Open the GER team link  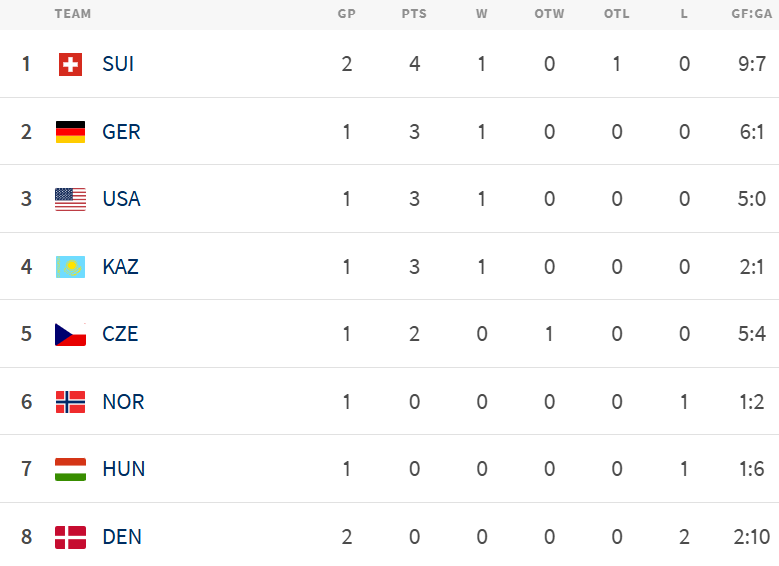click(x=121, y=132)
